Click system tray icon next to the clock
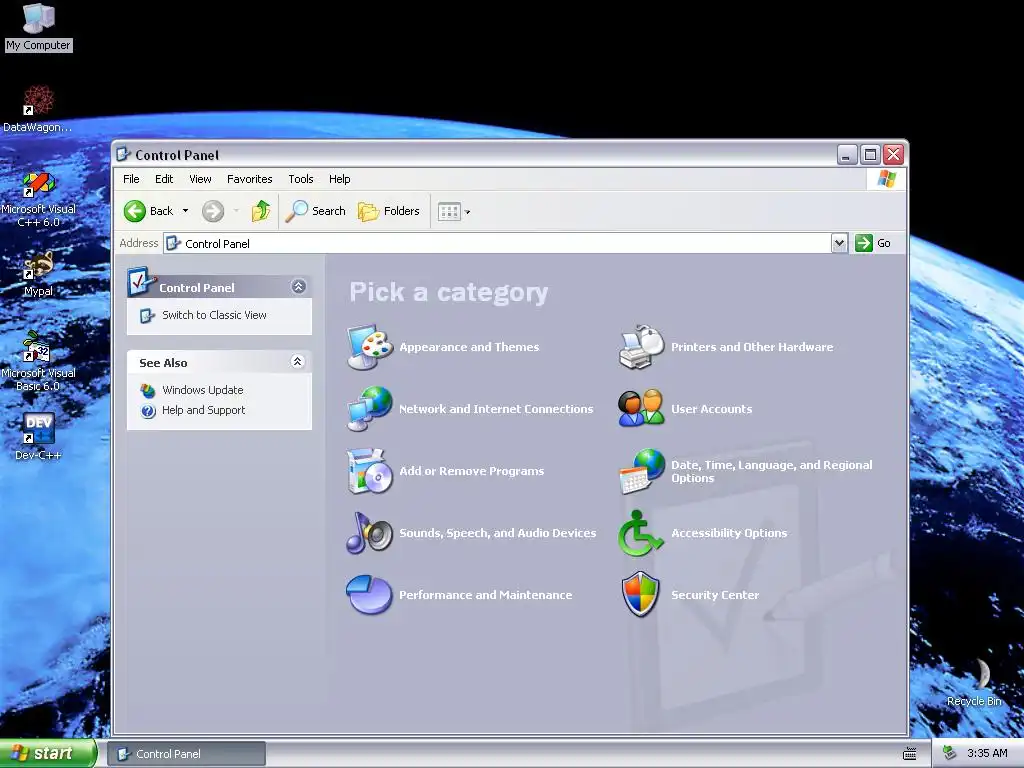Viewport: 1024px width, 768px height. point(950,753)
